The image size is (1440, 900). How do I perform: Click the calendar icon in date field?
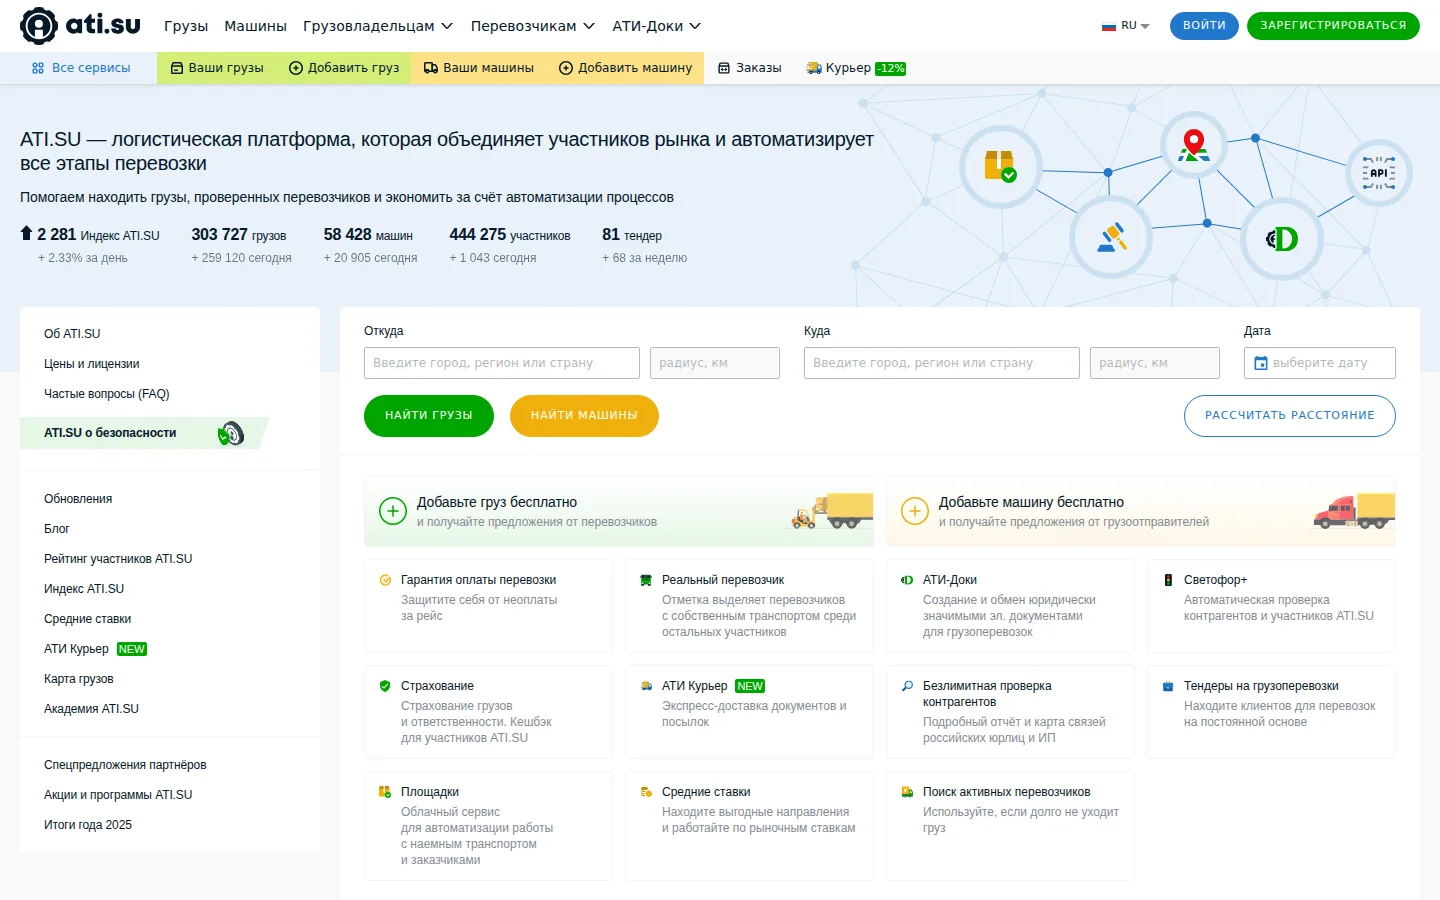click(x=1261, y=363)
